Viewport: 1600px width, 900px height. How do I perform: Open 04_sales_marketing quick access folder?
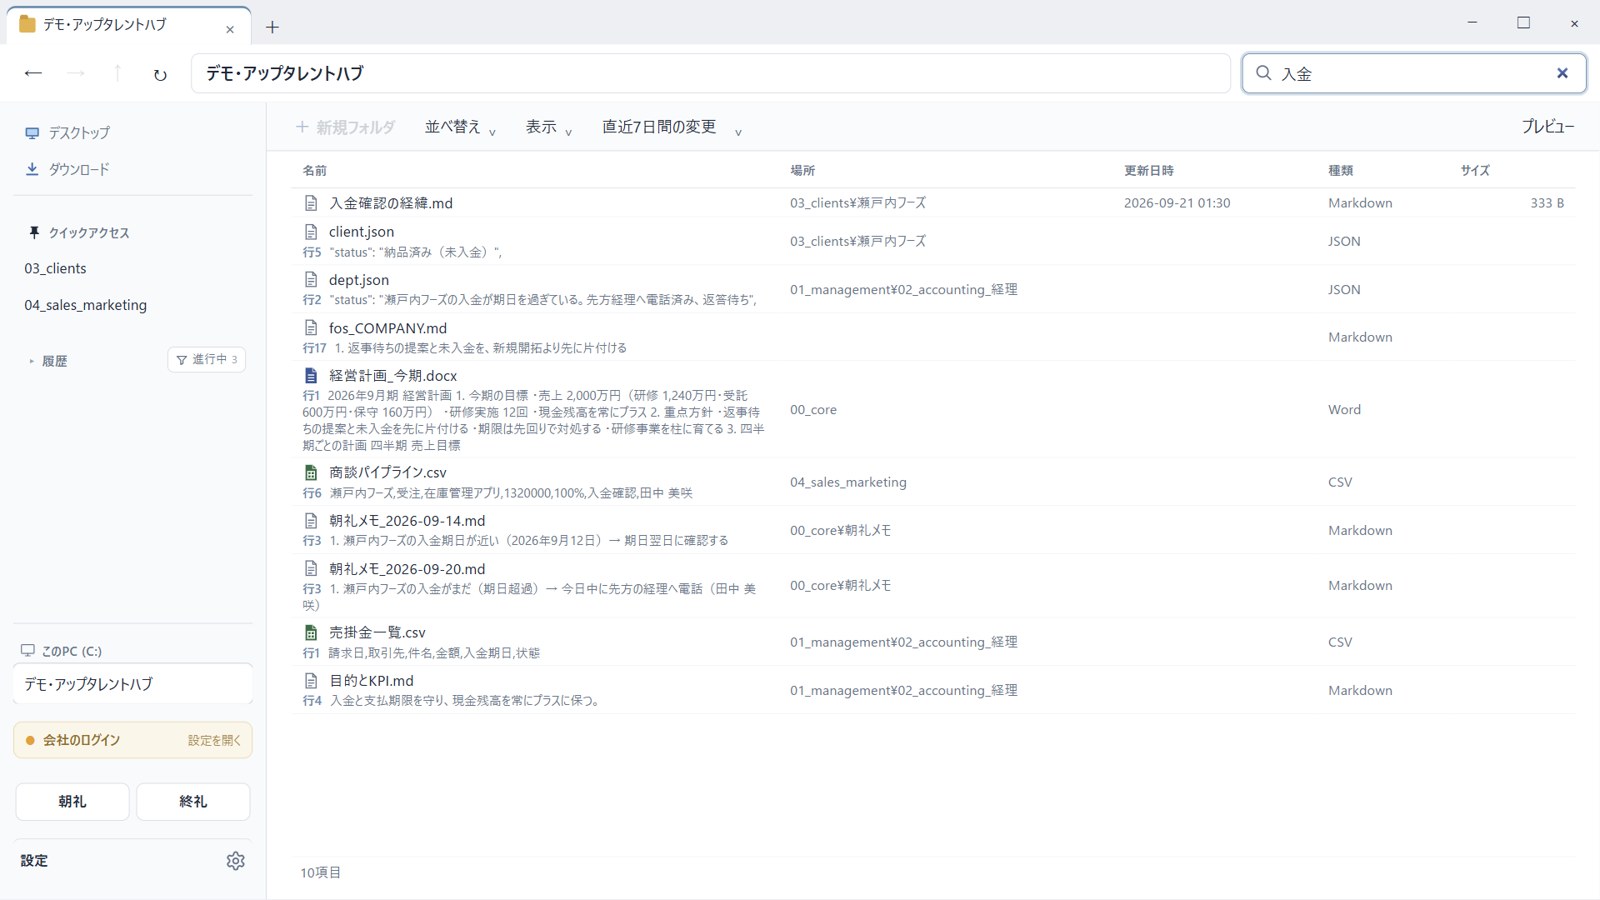click(x=86, y=305)
